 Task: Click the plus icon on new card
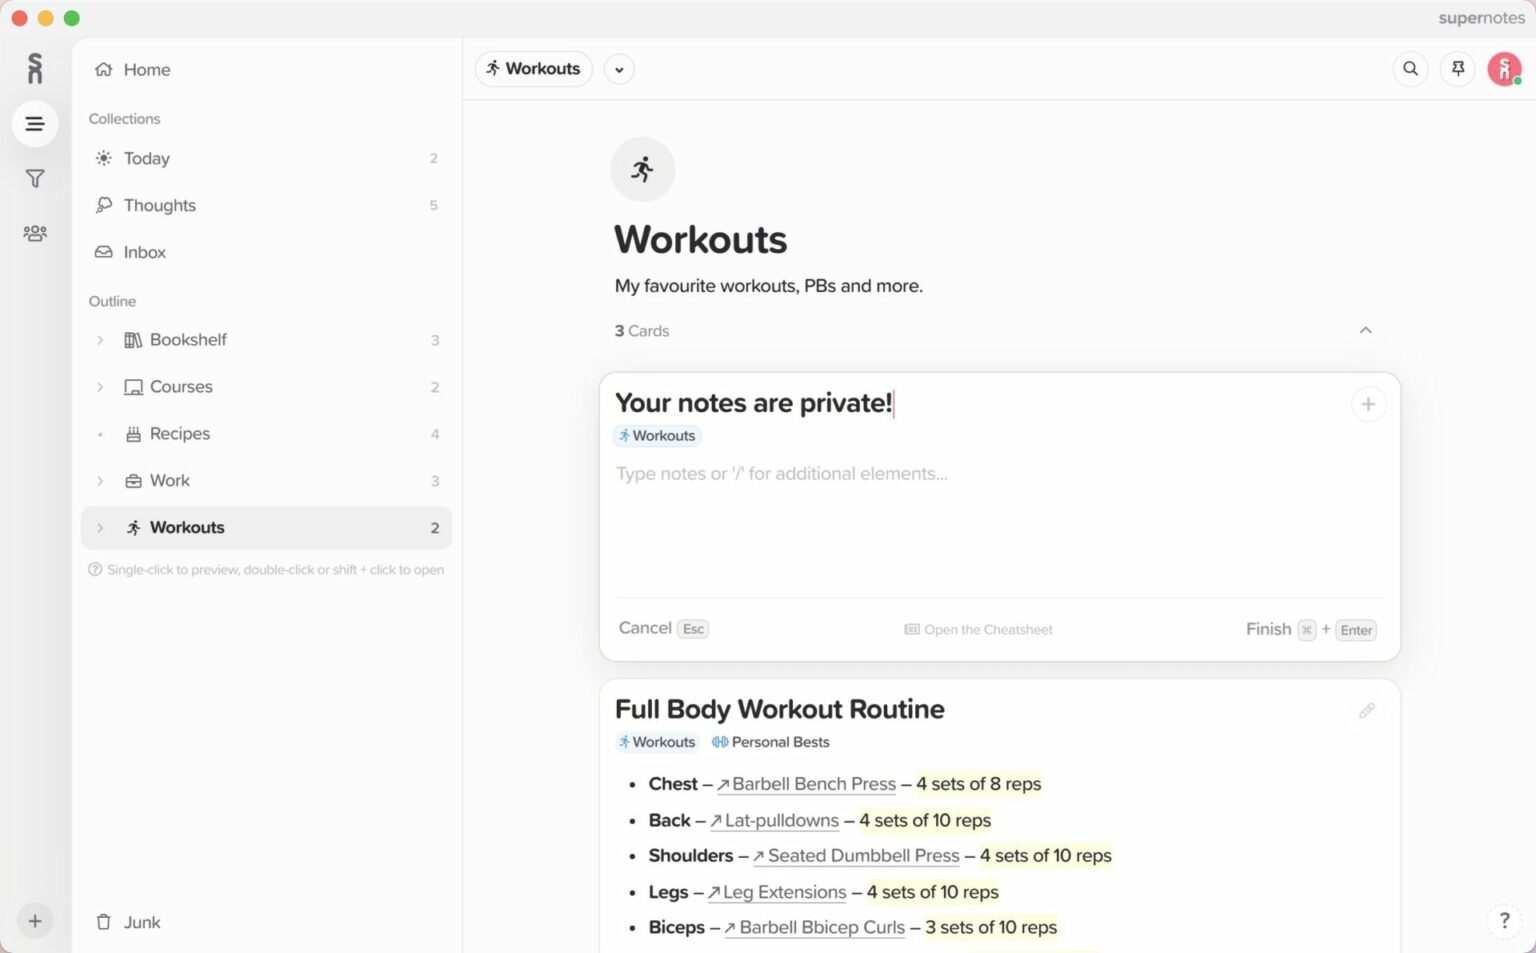[x=1368, y=404]
